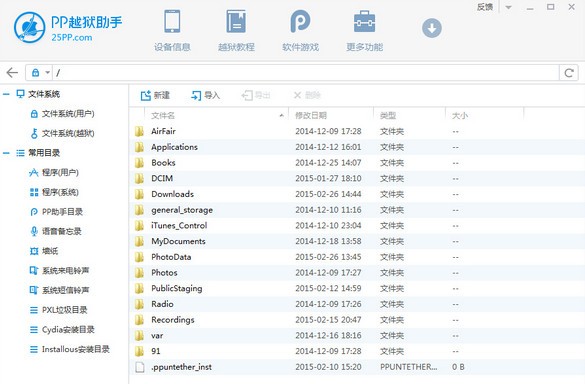Click date 2015-01-27 18:10 of DCIM
The width and height of the screenshot is (585, 384).
(x=328, y=178)
